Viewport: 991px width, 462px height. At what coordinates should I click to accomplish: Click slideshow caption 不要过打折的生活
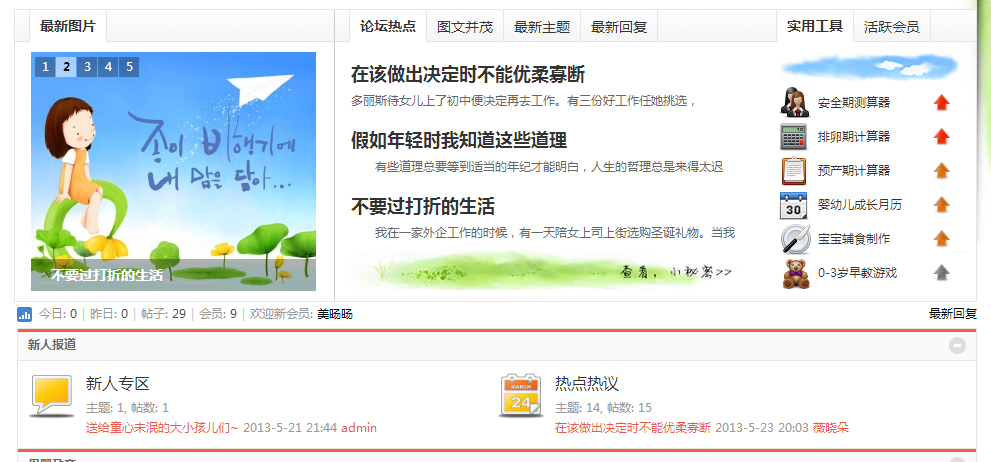point(107,276)
